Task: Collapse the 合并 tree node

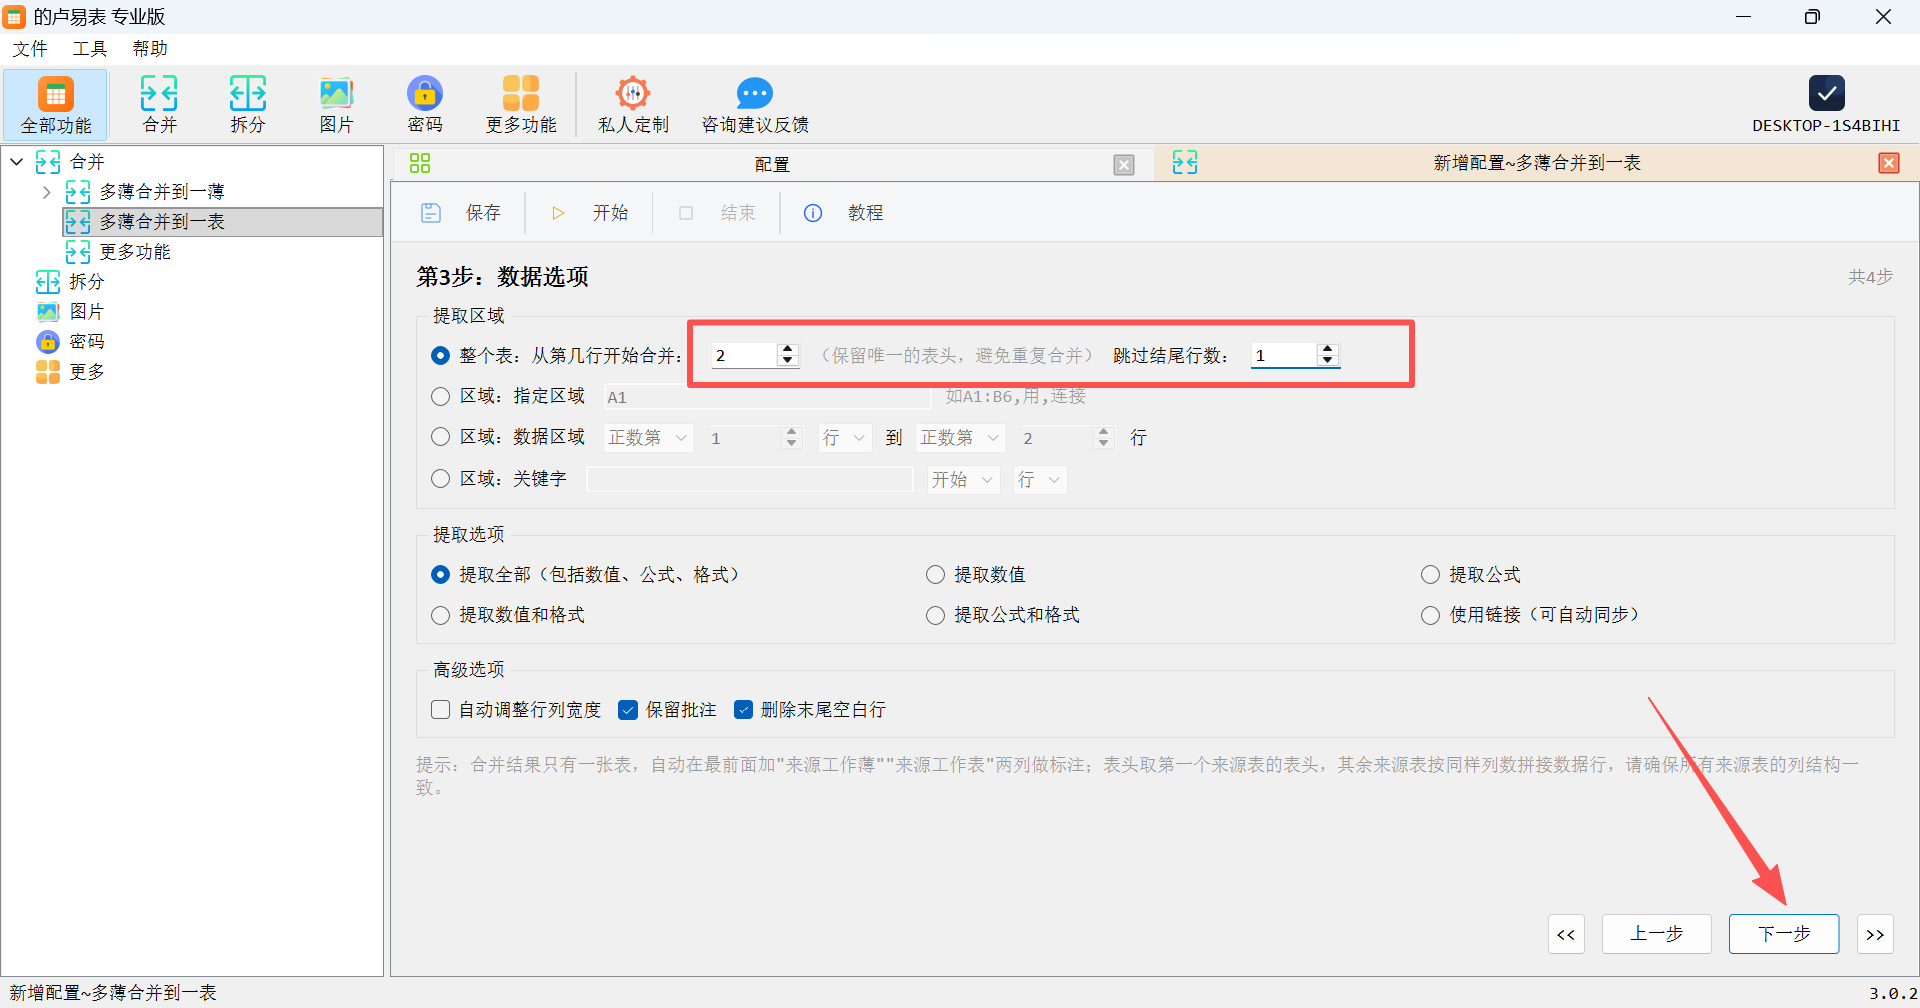Action: [17, 161]
